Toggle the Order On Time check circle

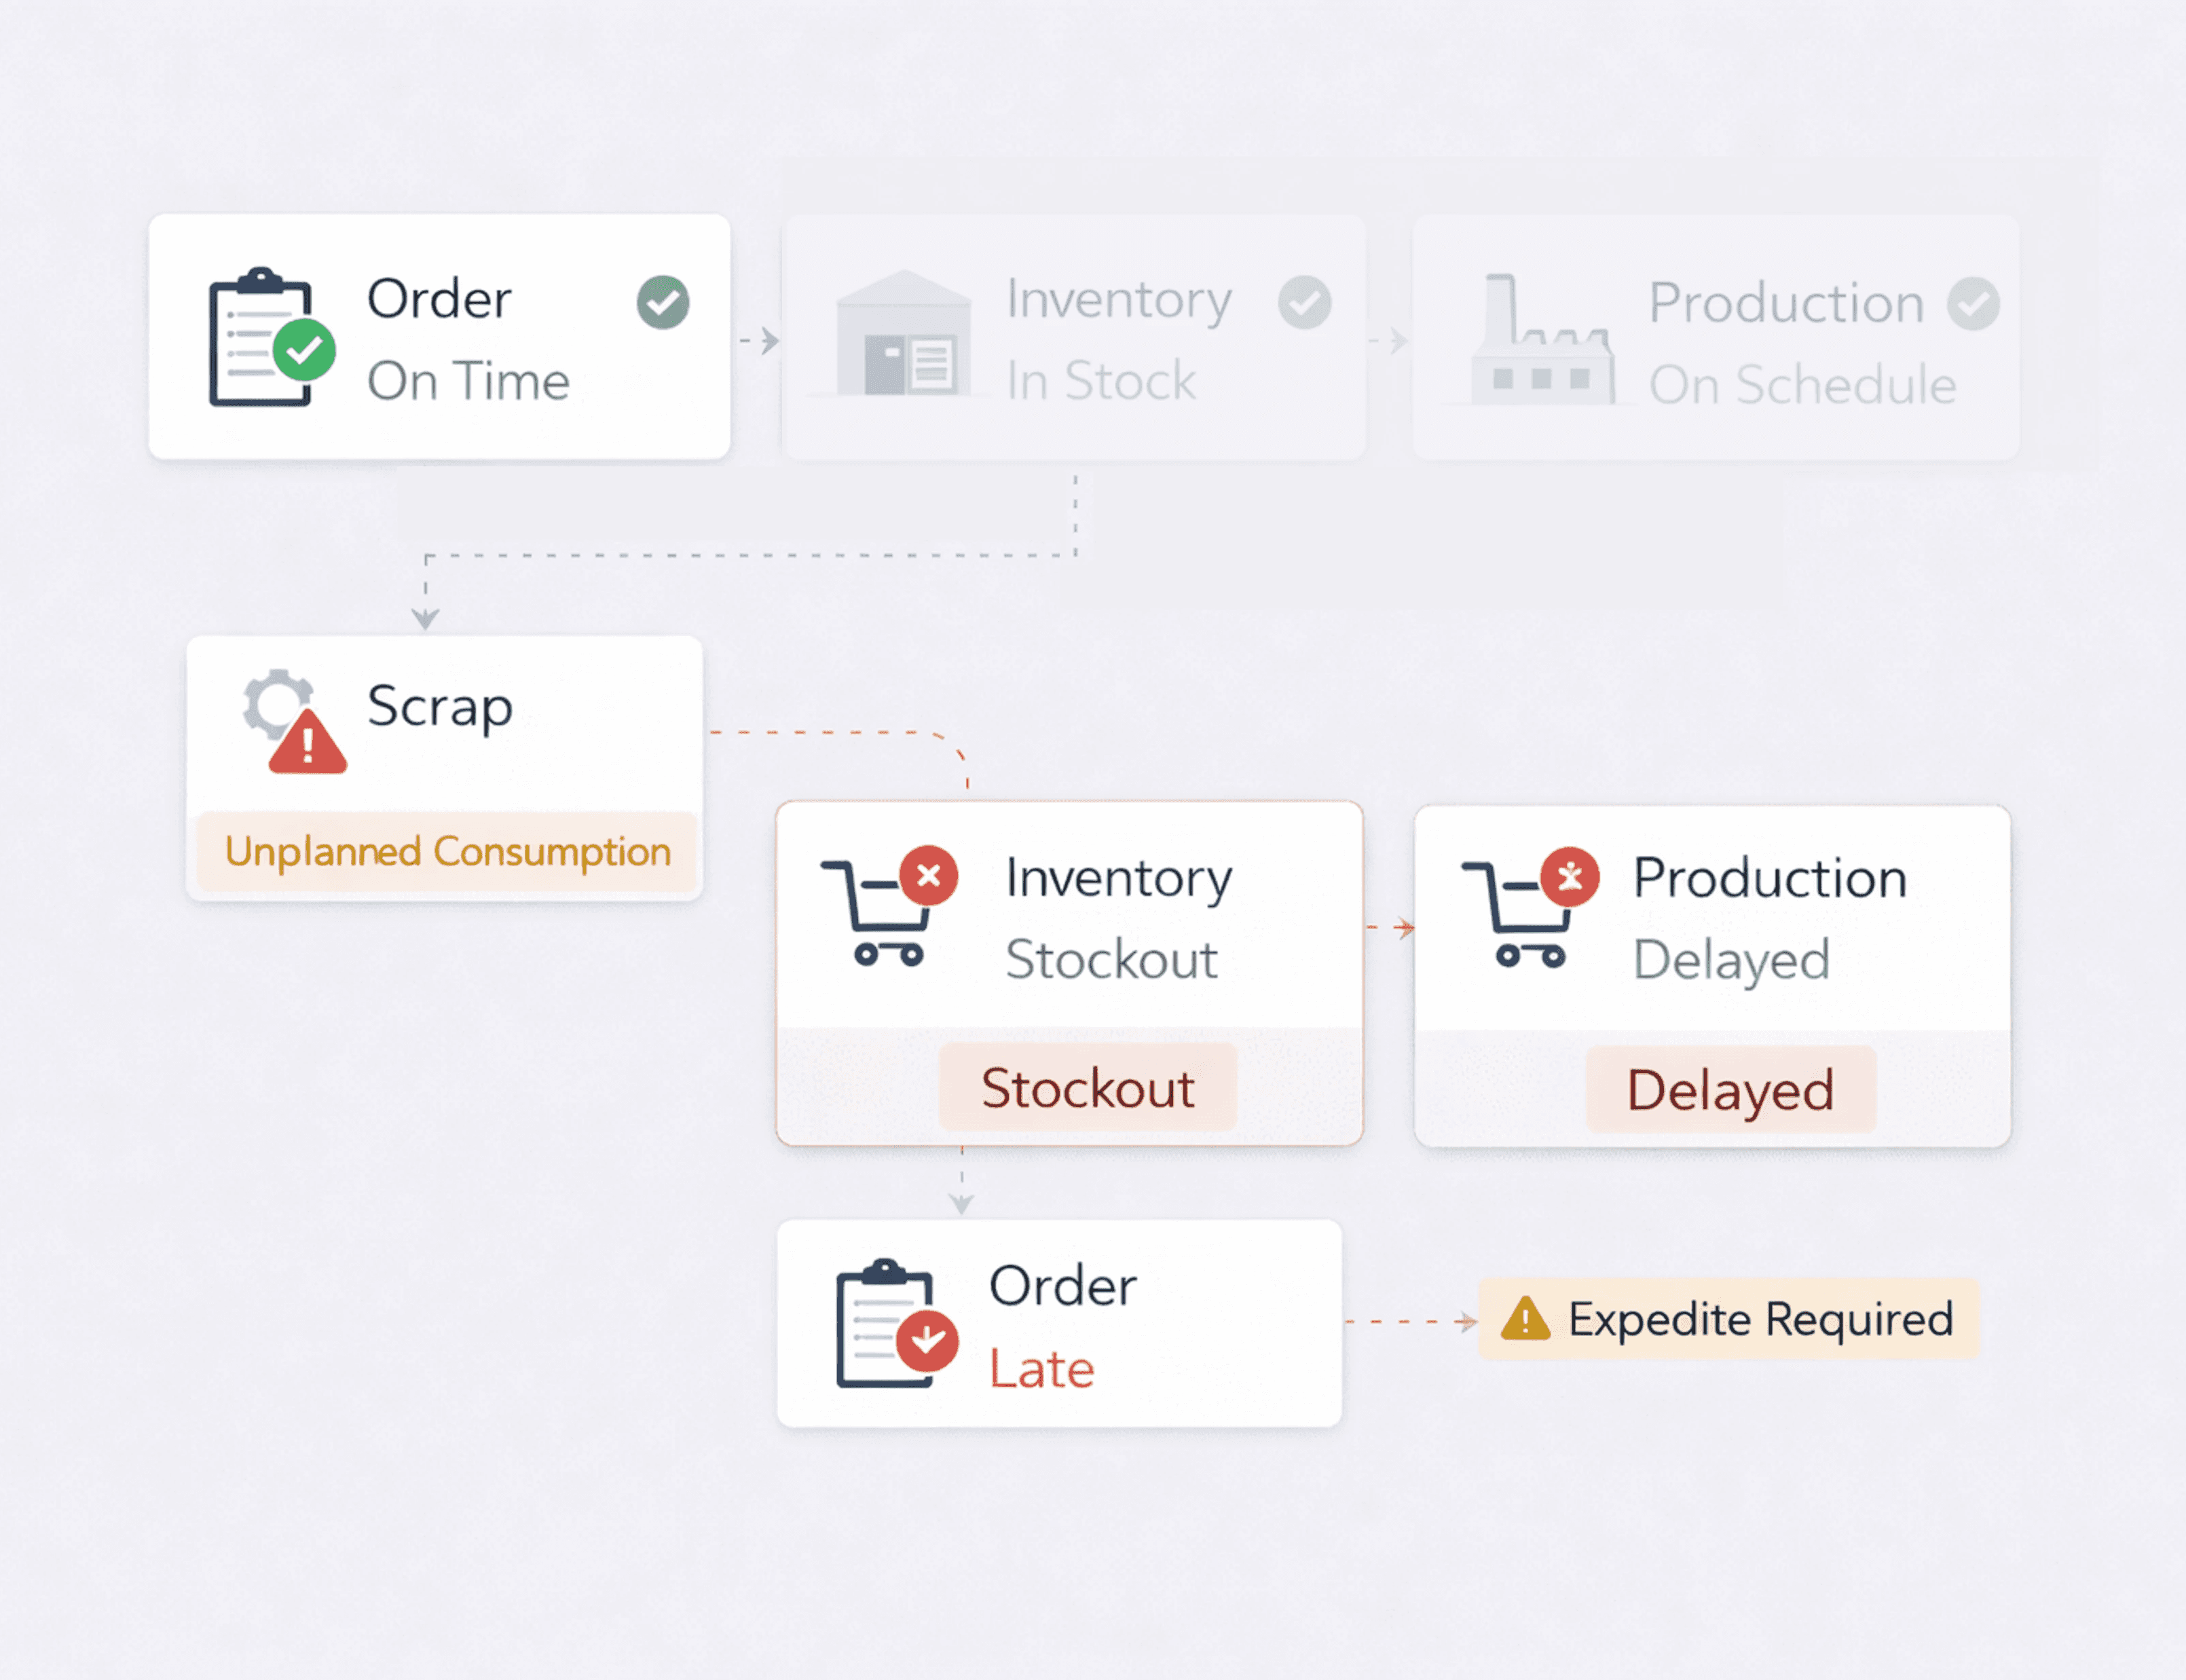click(x=662, y=302)
